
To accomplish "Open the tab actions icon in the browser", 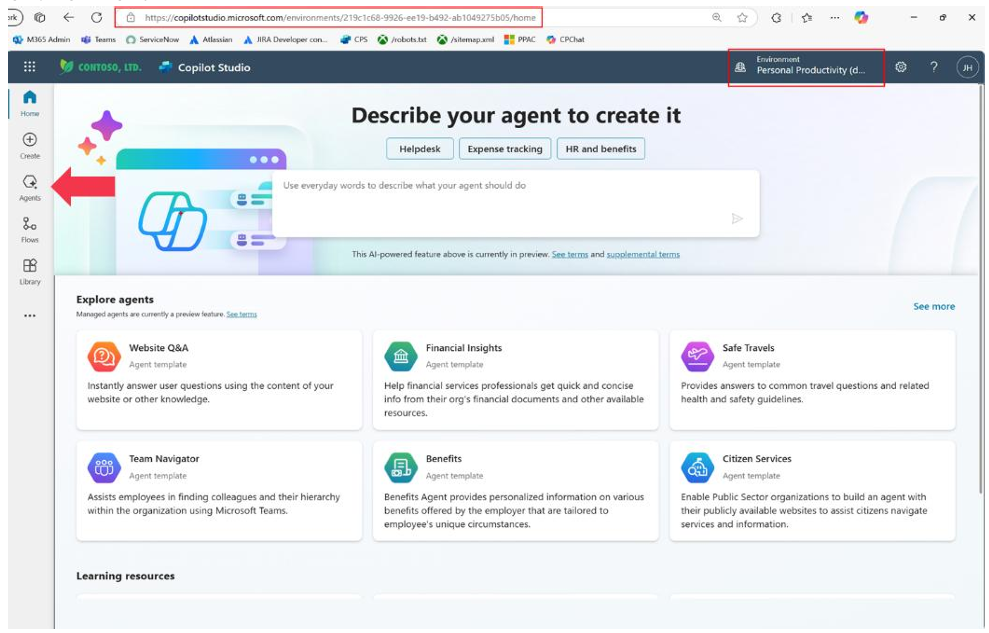I will [40, 18].
